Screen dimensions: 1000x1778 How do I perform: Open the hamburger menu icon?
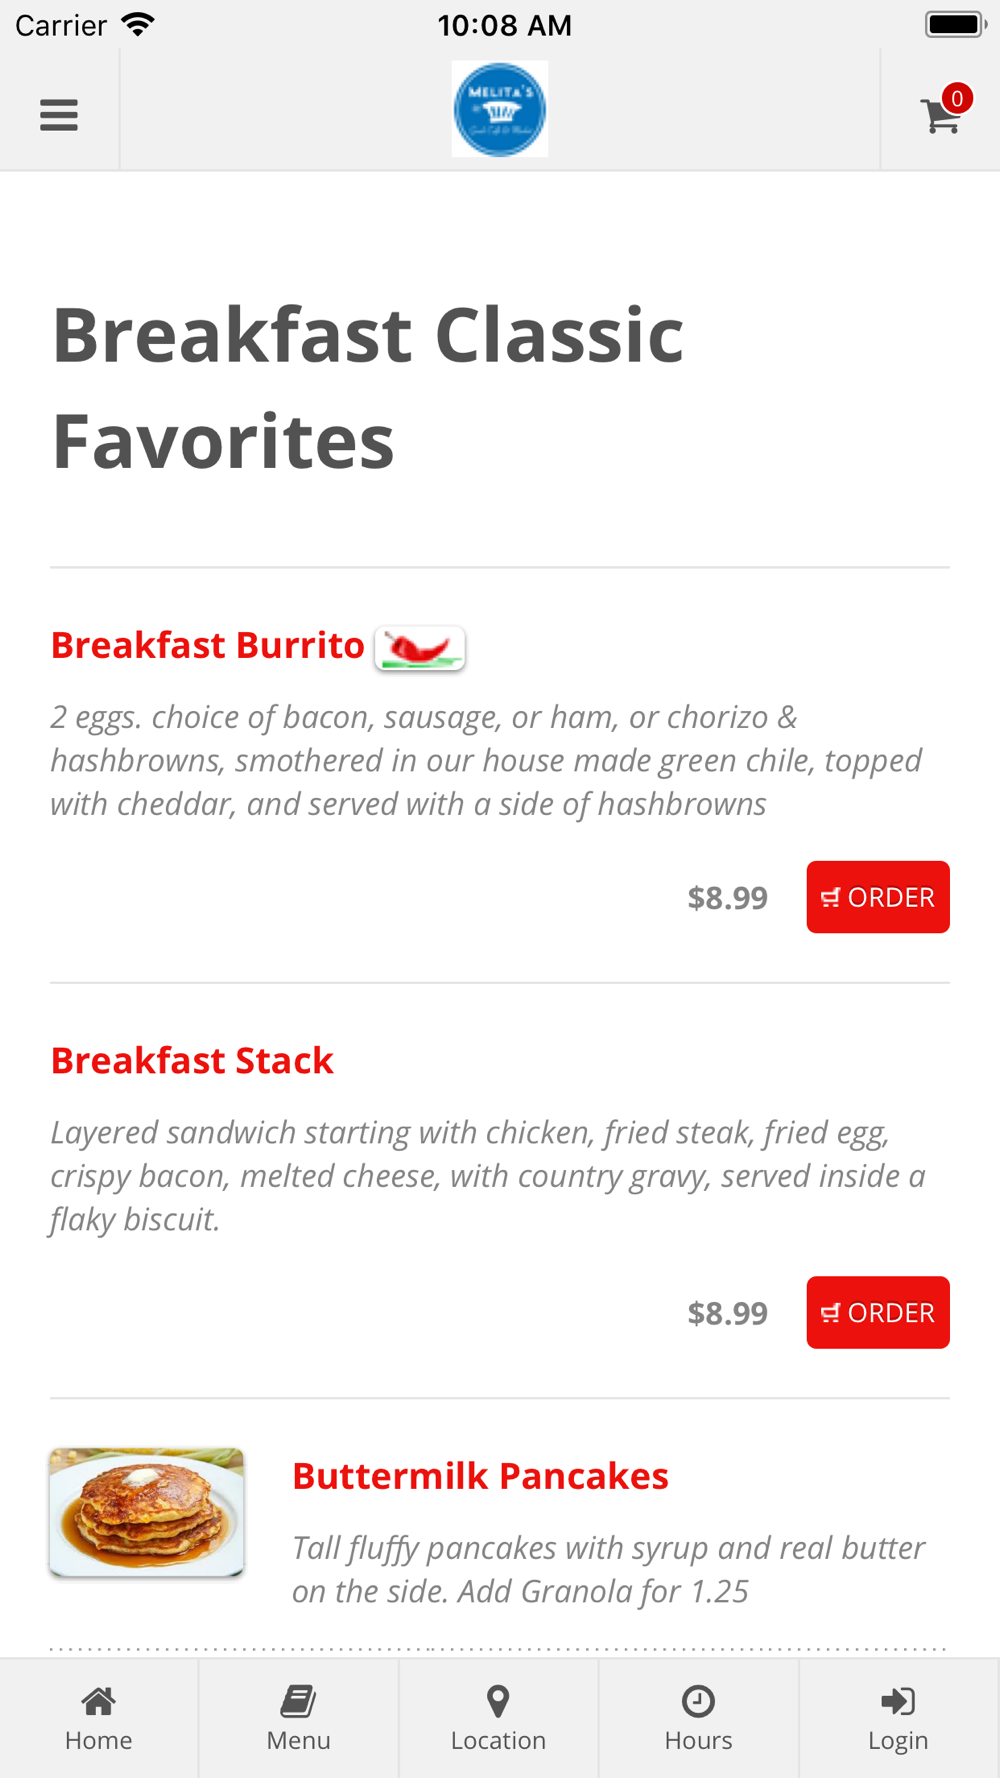pyautogui.click(x=59, y=115)
